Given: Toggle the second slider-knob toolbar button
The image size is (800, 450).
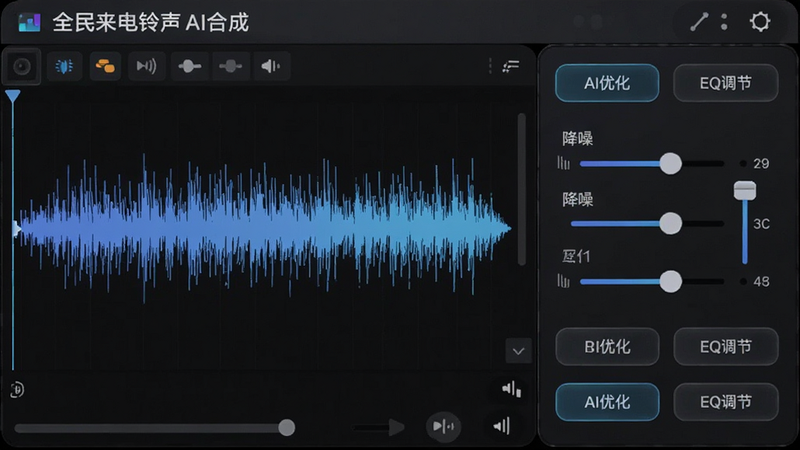Looking at the screenshot, I should click(x=231, y=66).
